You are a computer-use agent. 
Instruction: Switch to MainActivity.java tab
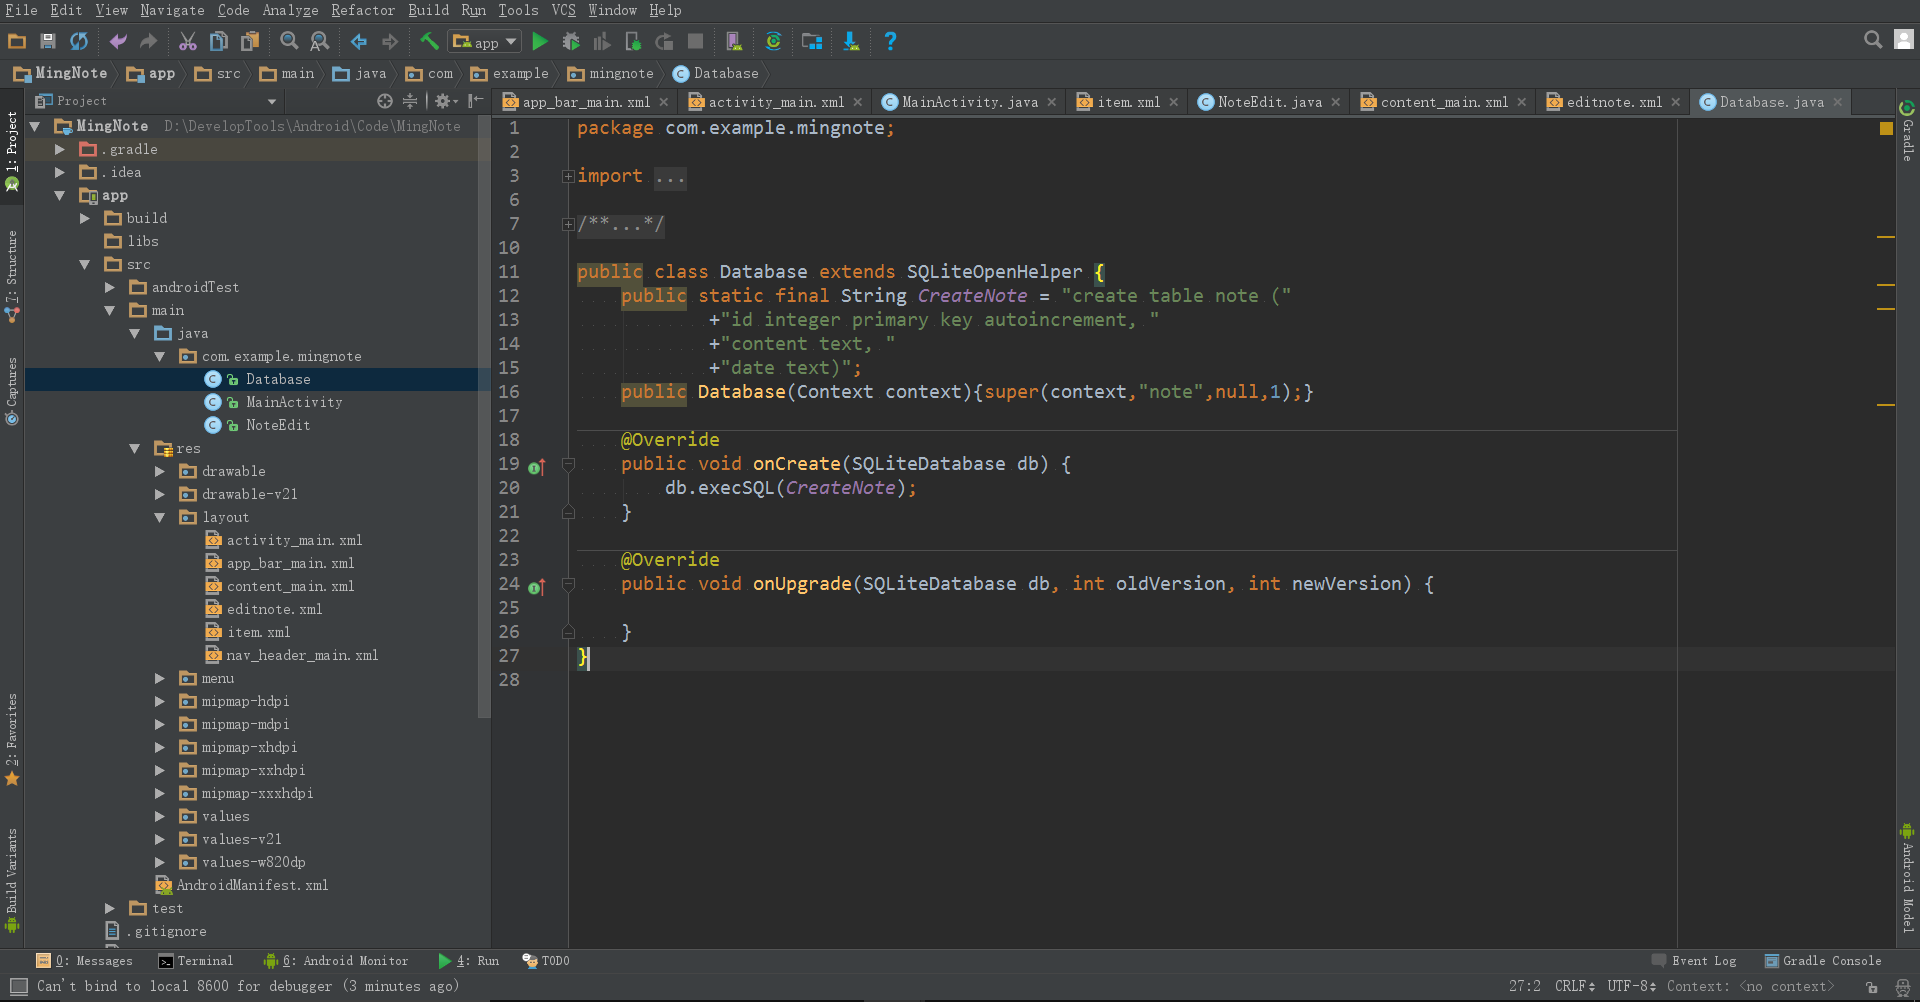(x=969, y=102)
